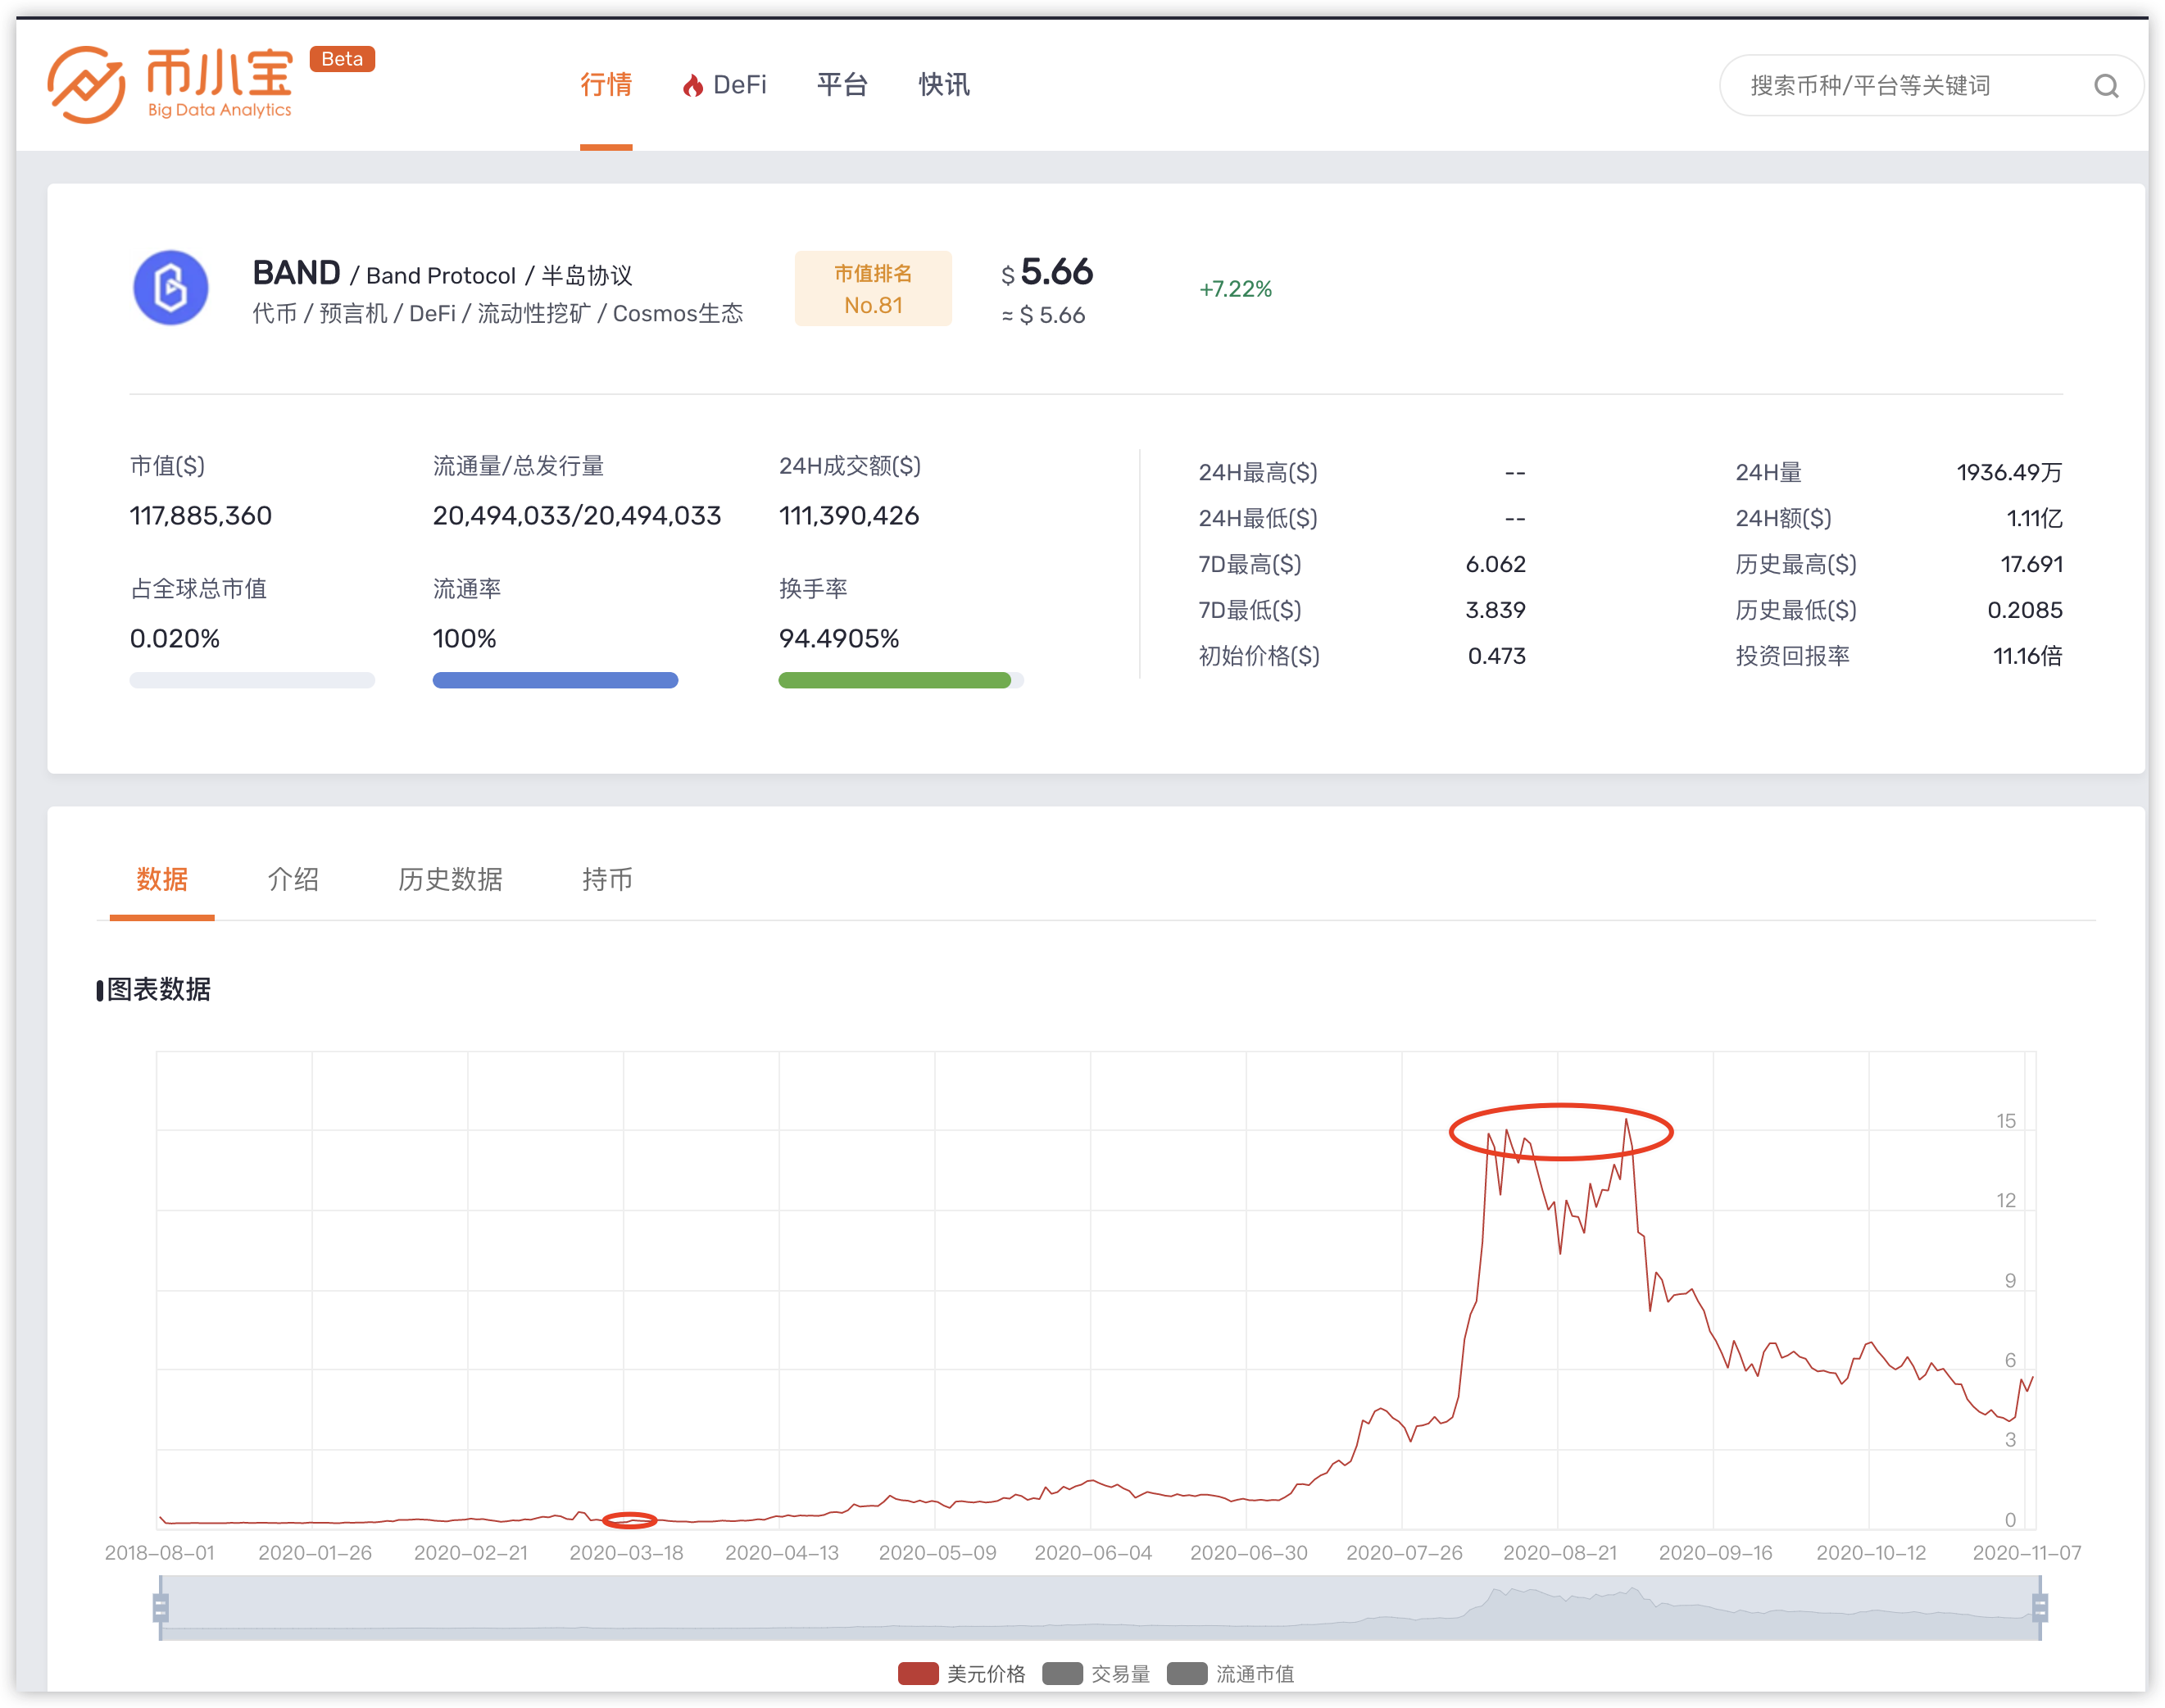Screen dimensions: 2165x1708
Task: Click the 2020-03-18 date axis label
Action: [626, 1553]
